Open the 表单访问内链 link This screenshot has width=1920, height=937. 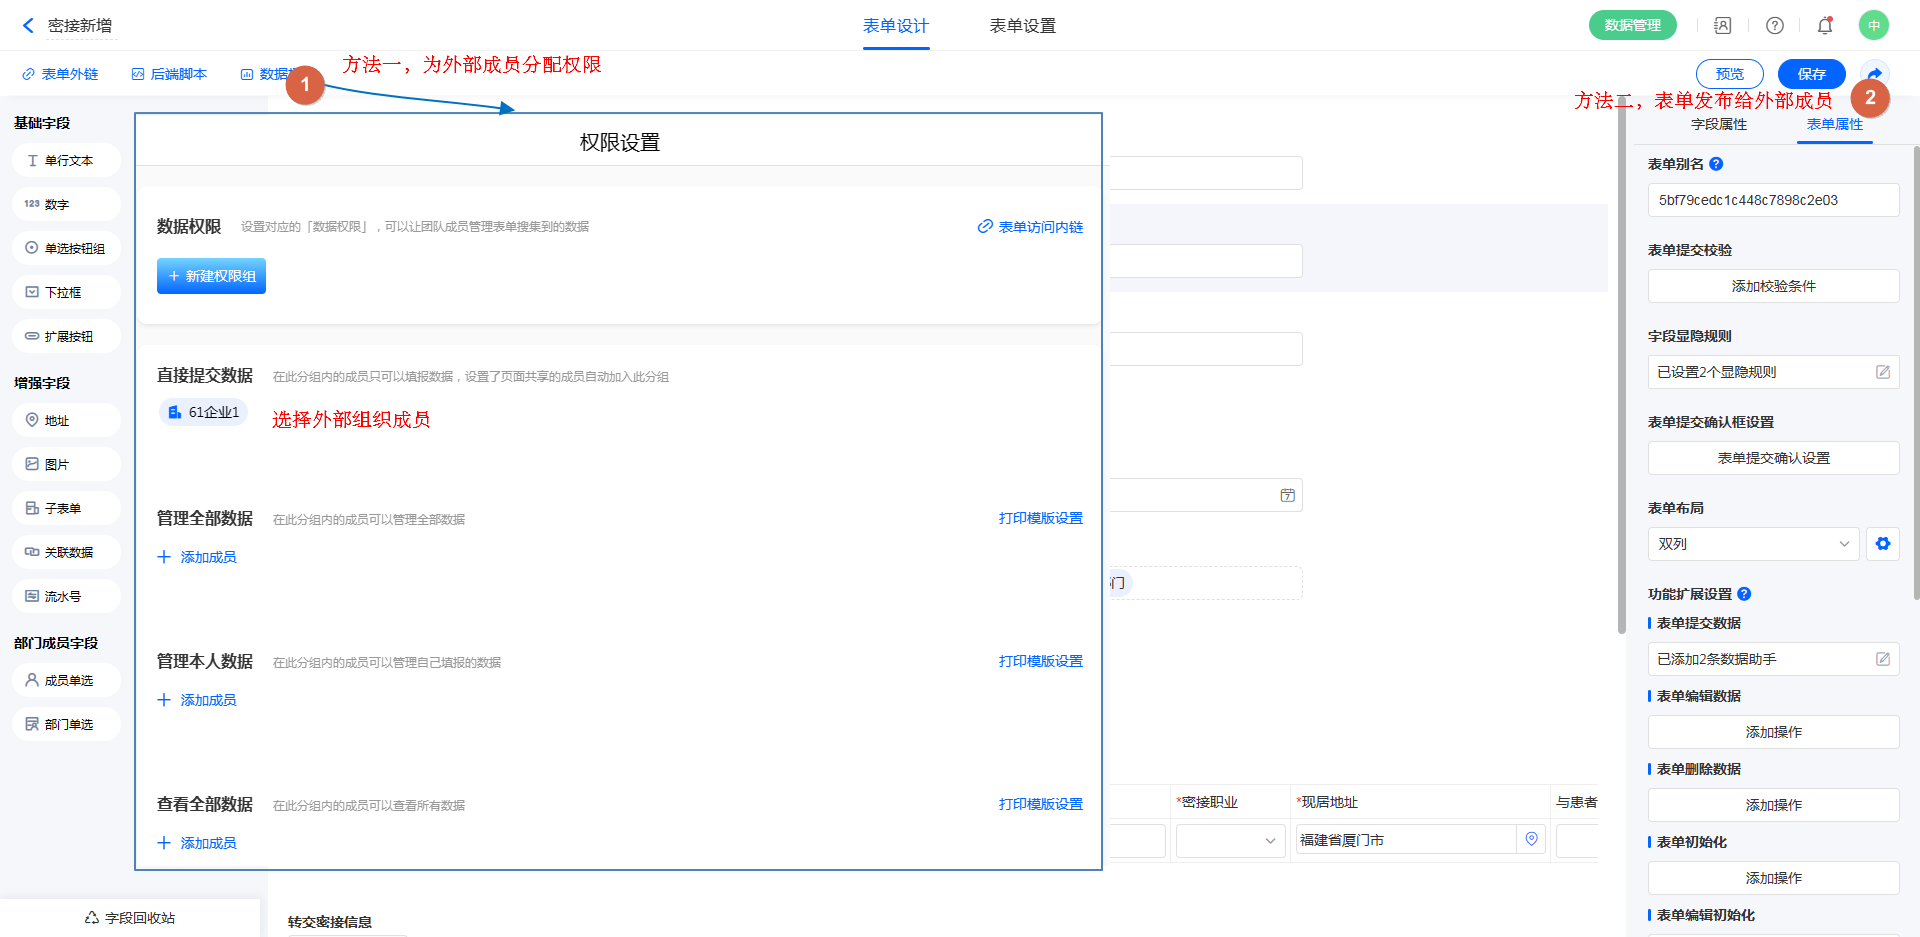point(1031,227)
